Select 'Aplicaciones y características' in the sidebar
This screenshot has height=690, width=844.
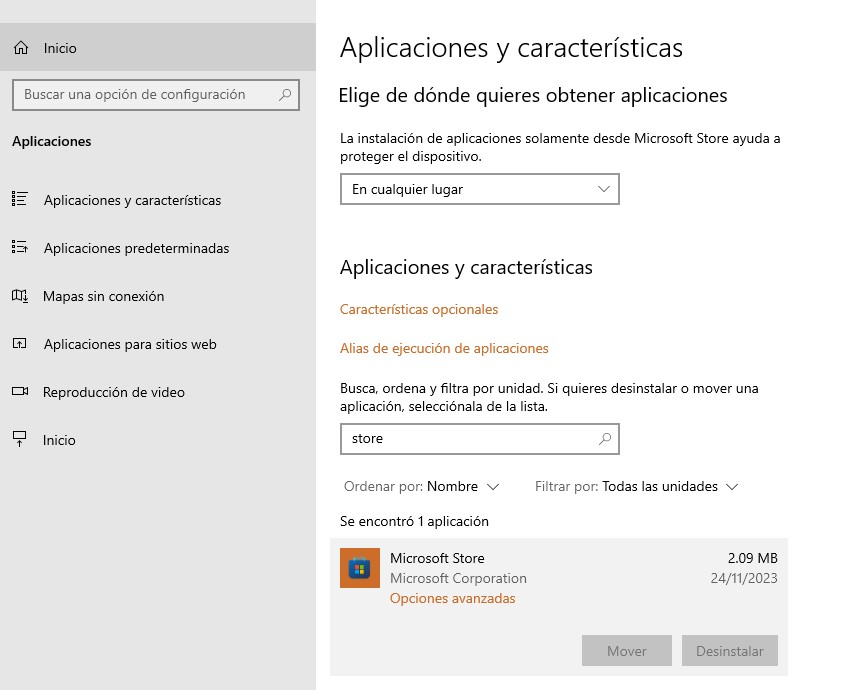(x=158, y=200)
